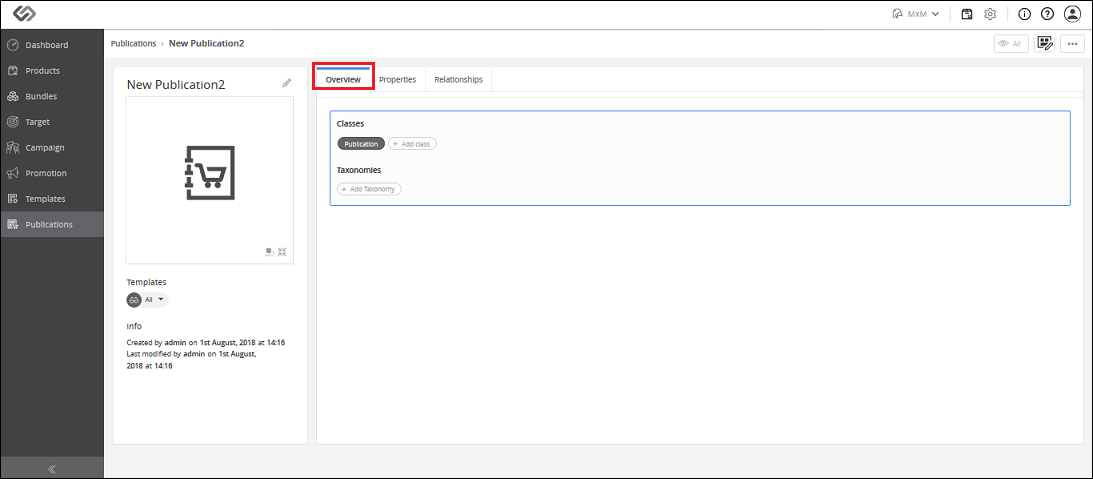This screenshot has height=479, width=1093.
Task: Click the Add class button
Action: [x=413, y=144]
